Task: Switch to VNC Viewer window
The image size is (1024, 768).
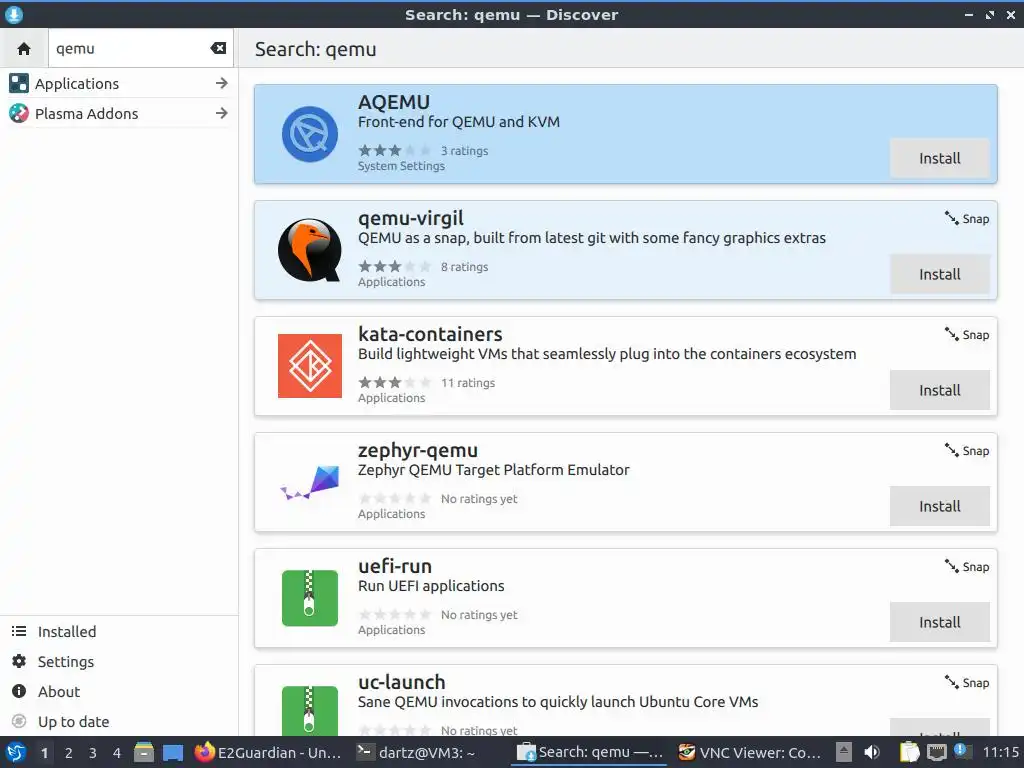Action: tap(749, 753)
